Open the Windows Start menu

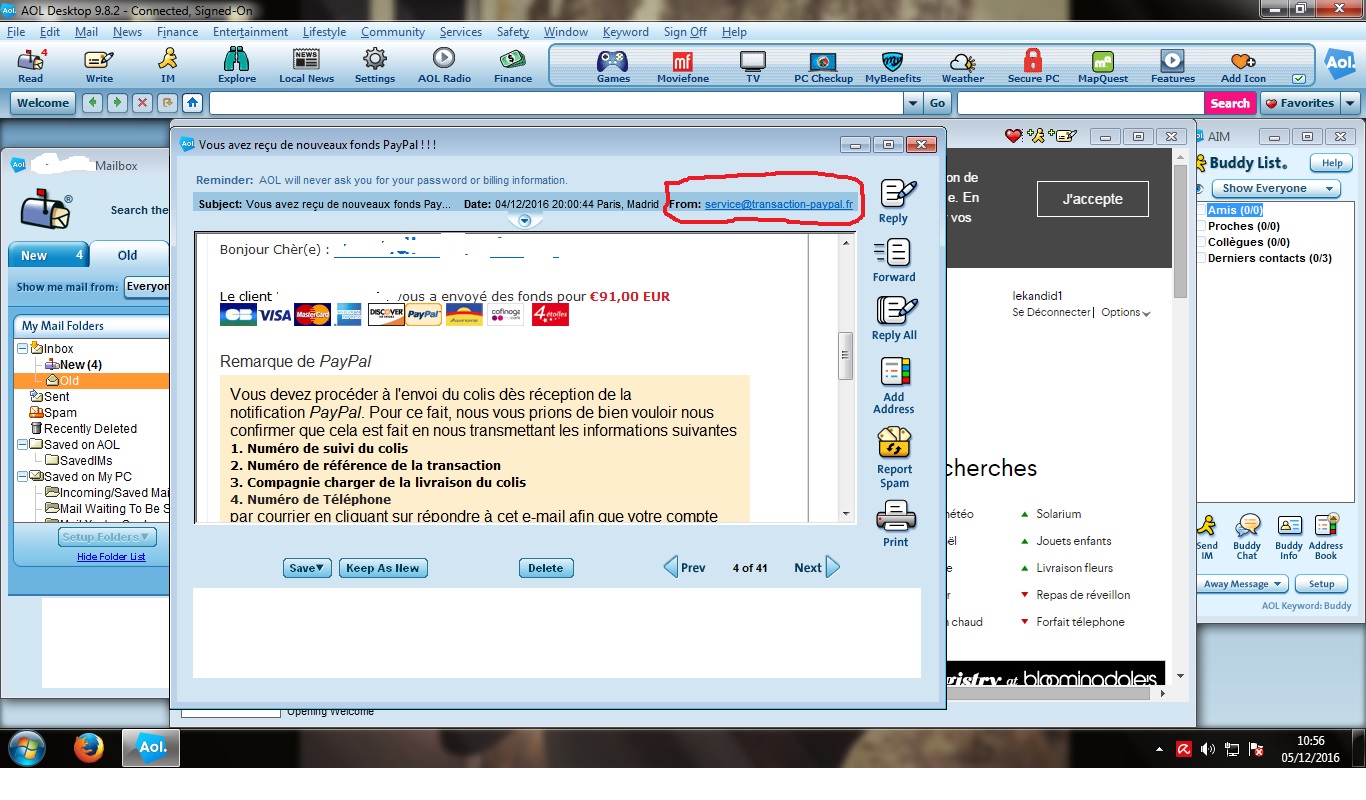pyautogui.click(x=25, y=748)
